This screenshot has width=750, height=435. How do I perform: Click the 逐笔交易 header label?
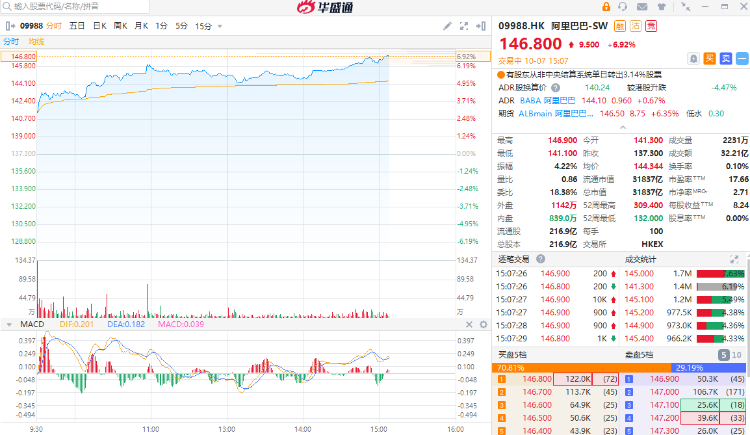(x=513, y=259)
